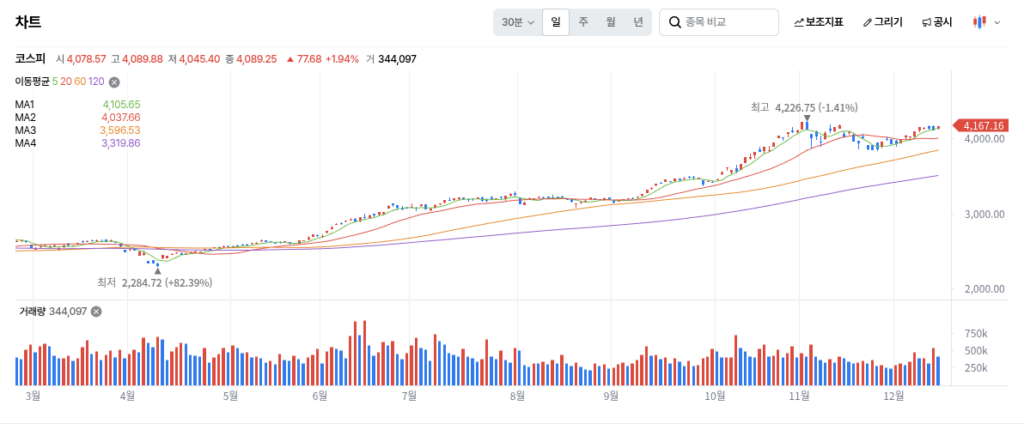Screen dimensions: 1024x424
Task: Switch to the 주 weekly interval
Action: point(582,22)
